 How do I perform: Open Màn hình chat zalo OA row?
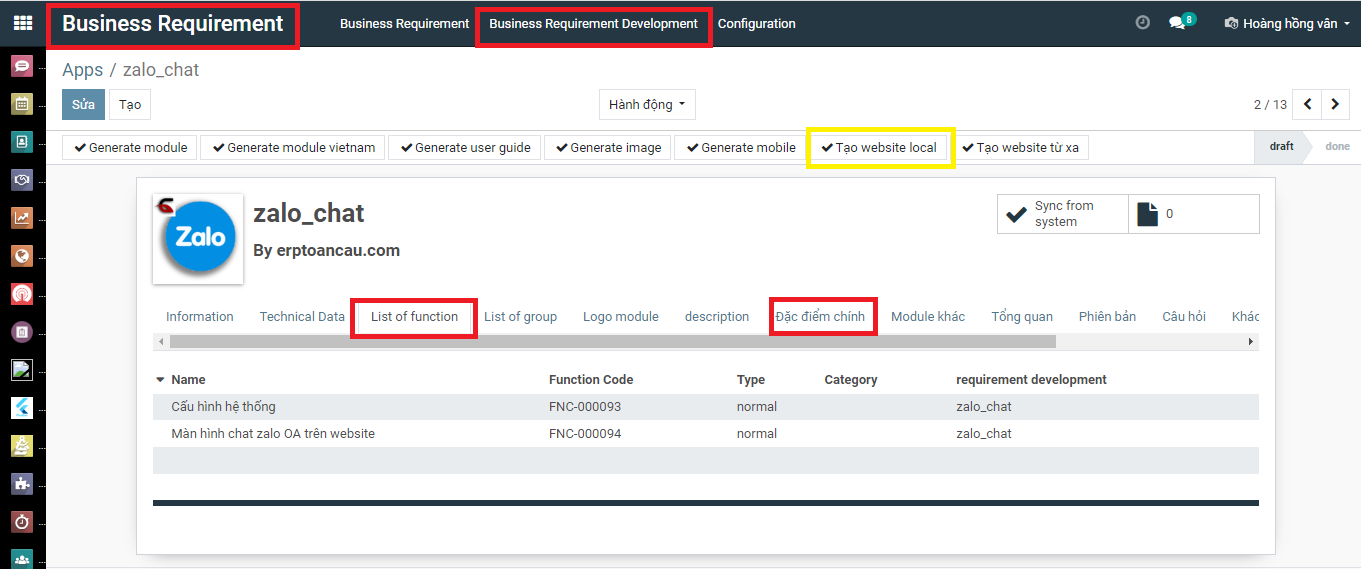(706, 434)
